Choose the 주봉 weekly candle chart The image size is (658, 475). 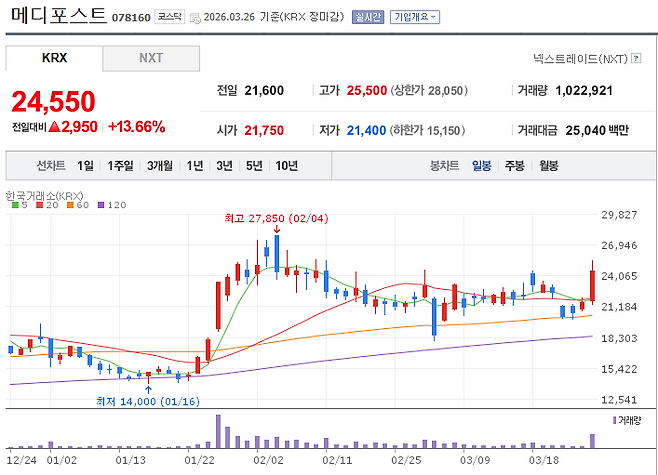click(x=514, y=166)
